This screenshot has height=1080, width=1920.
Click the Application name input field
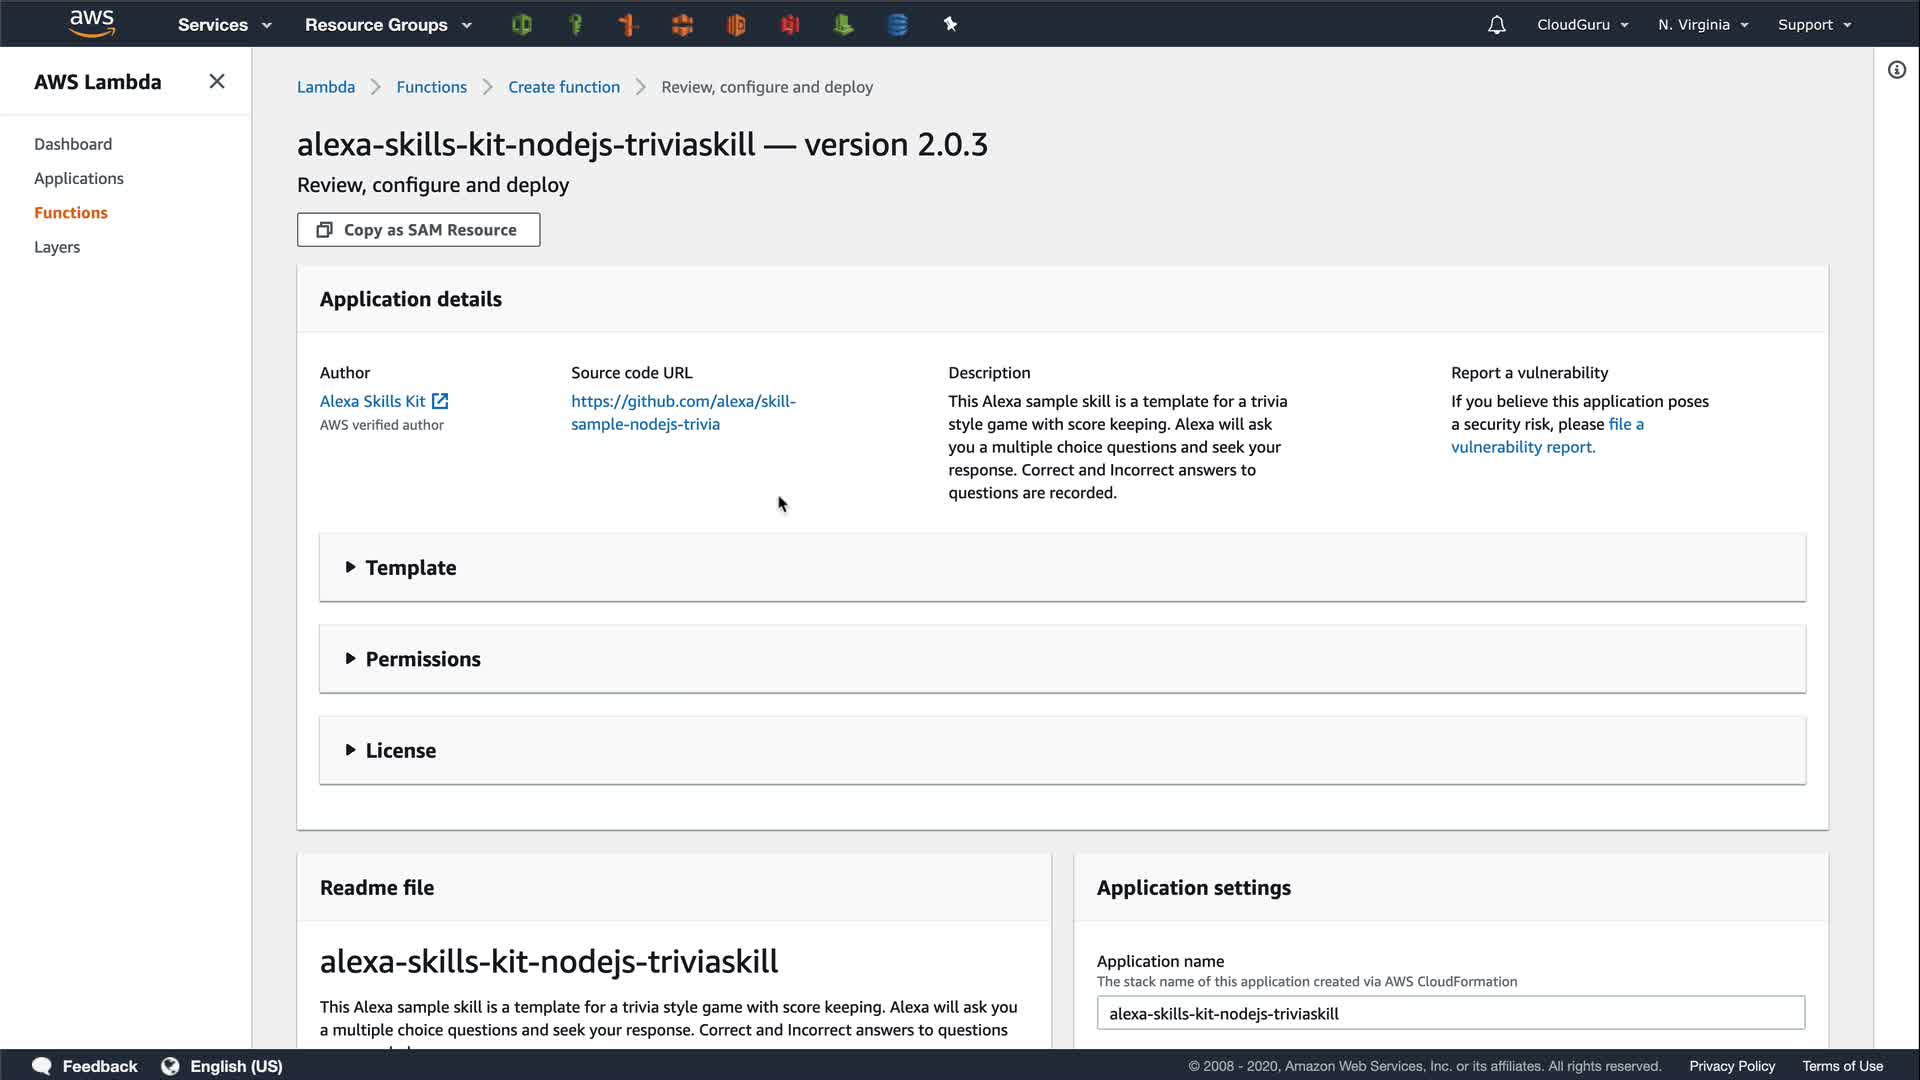[1450, 1013]
